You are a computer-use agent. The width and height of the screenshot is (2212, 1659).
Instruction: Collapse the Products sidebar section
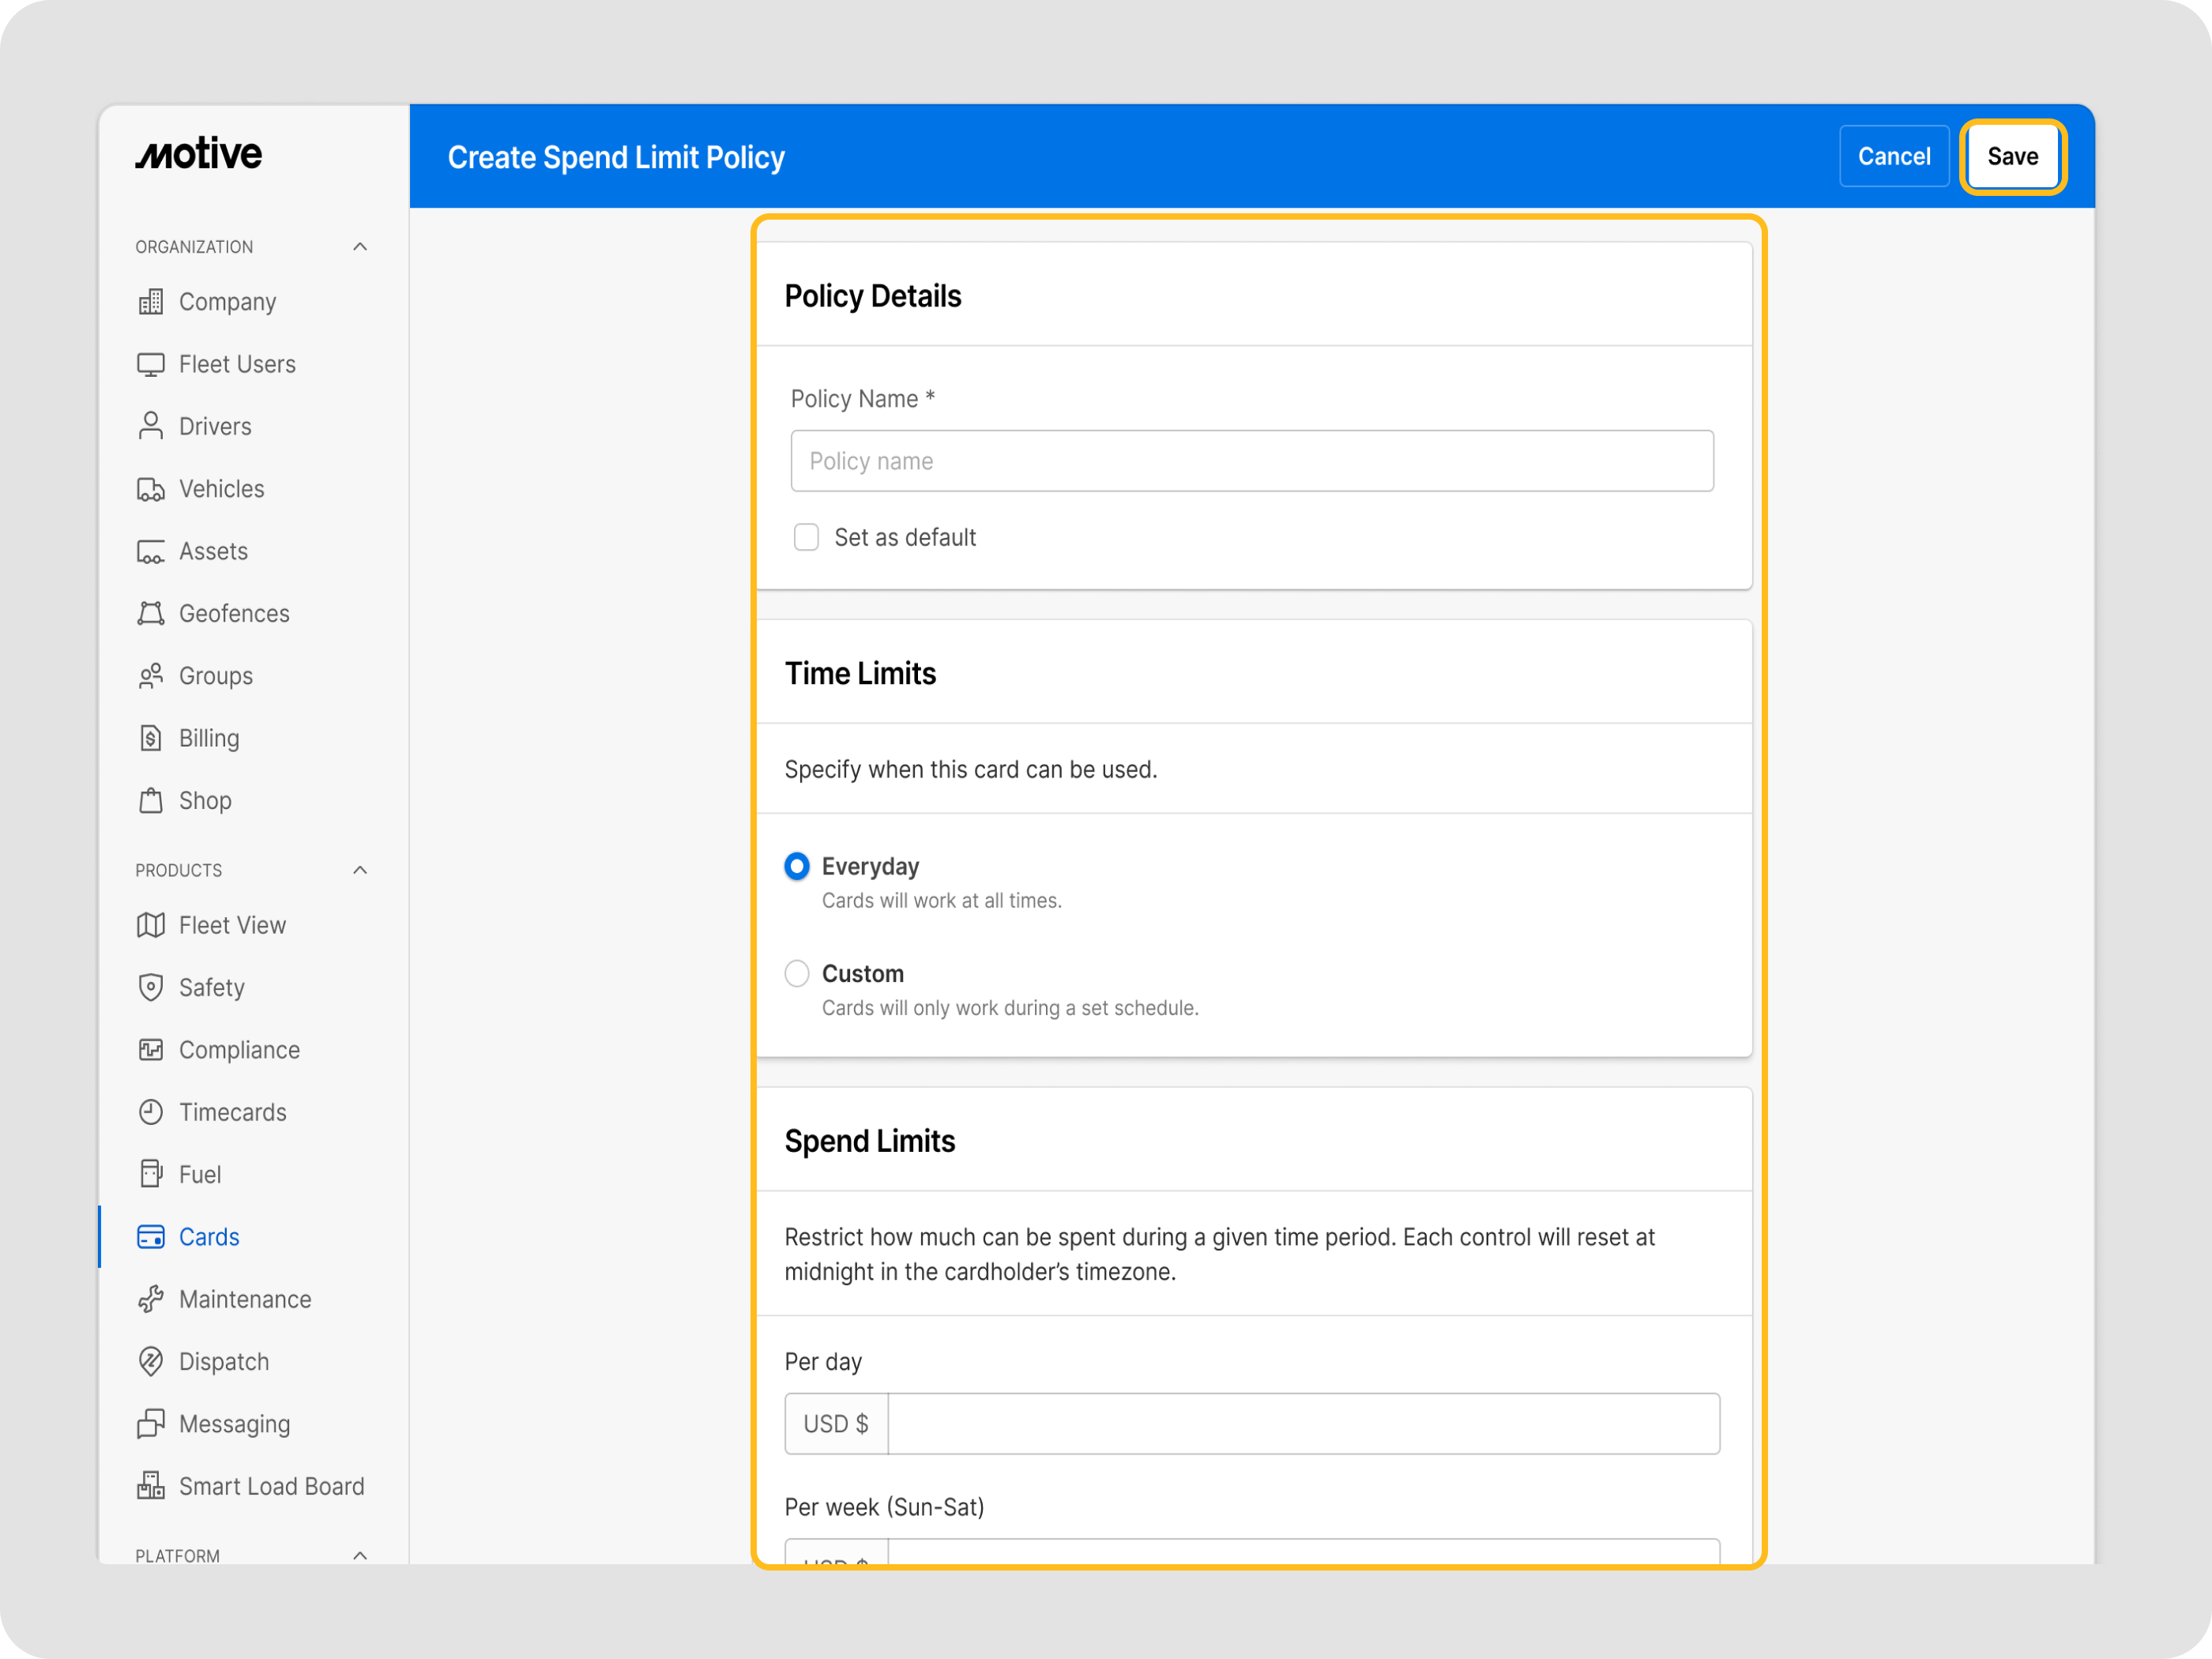click(x=360, y=870)
